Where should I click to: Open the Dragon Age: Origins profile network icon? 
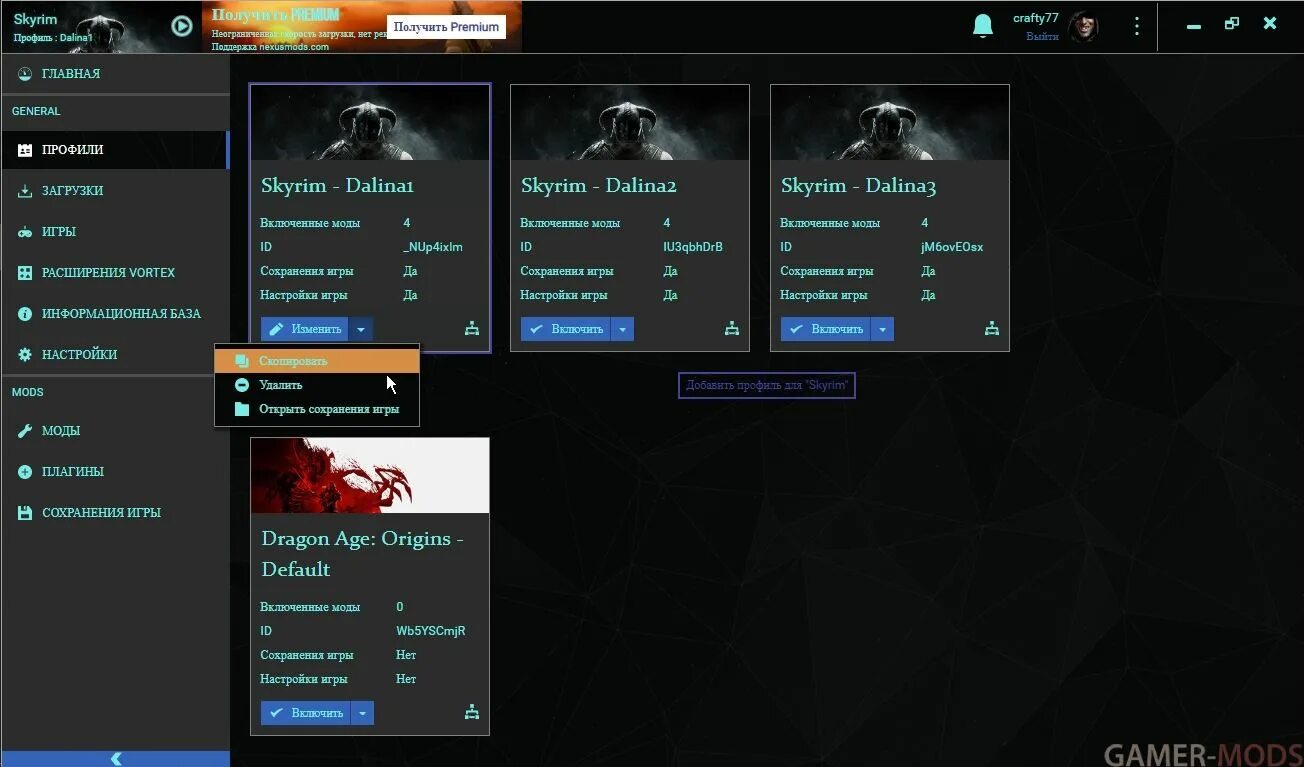click(x=472, y=712)
